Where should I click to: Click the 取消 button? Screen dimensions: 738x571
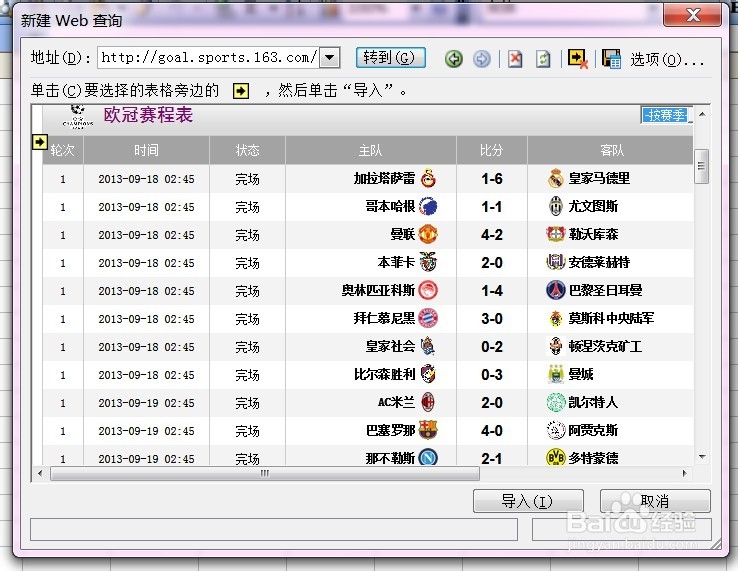655,501
